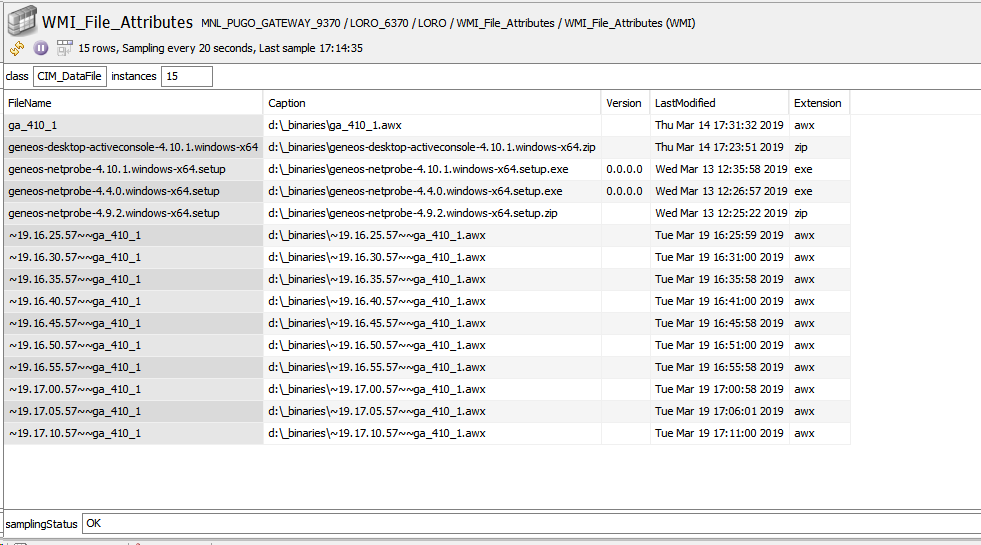Screen dimensions: 981x545
Task: Click the WMI_File_Attributes dataview icon
Action: click(x=22, y=21)
